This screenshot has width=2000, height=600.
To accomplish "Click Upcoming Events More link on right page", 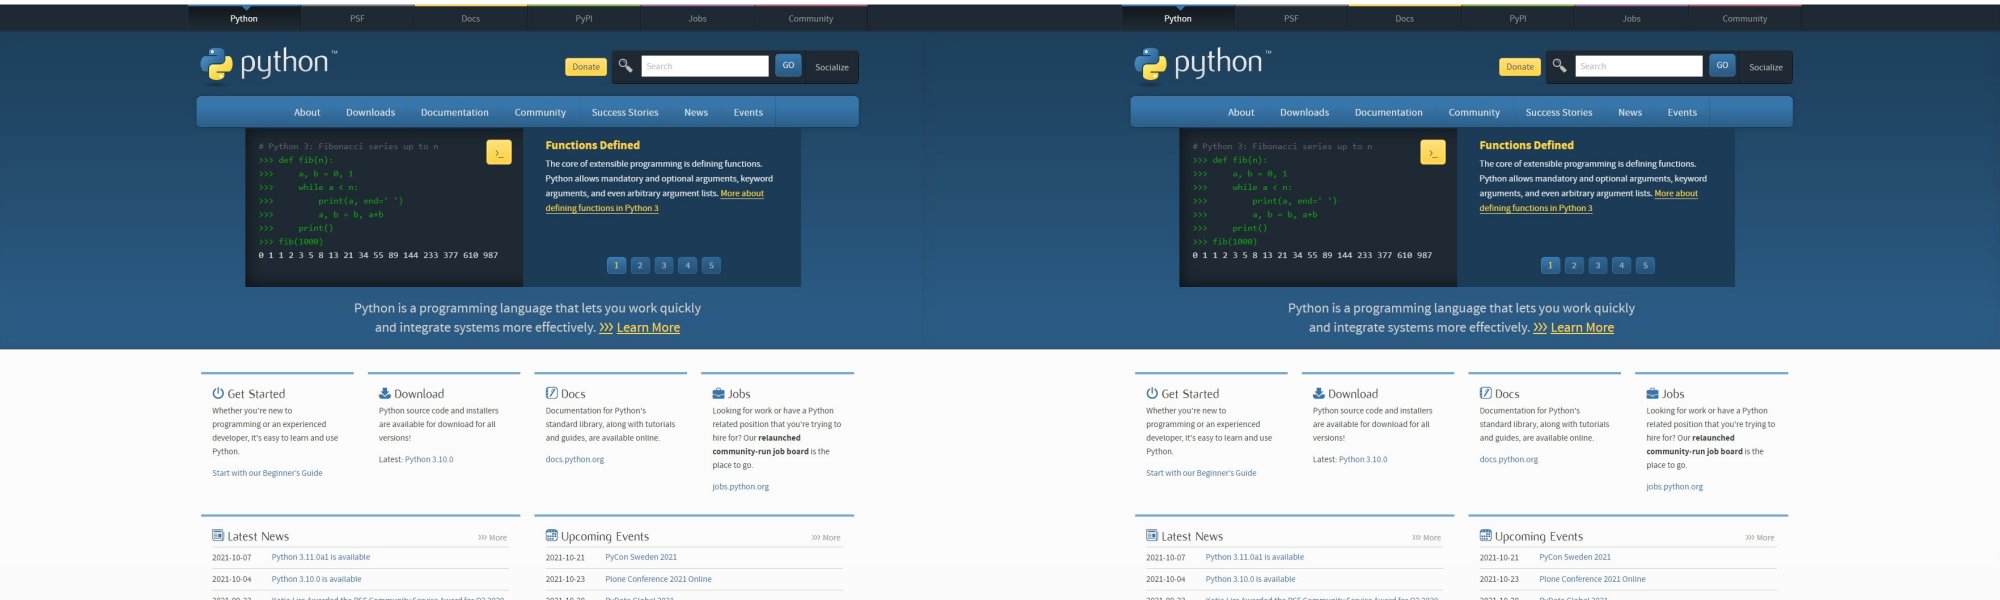I will click(1760, 538).
